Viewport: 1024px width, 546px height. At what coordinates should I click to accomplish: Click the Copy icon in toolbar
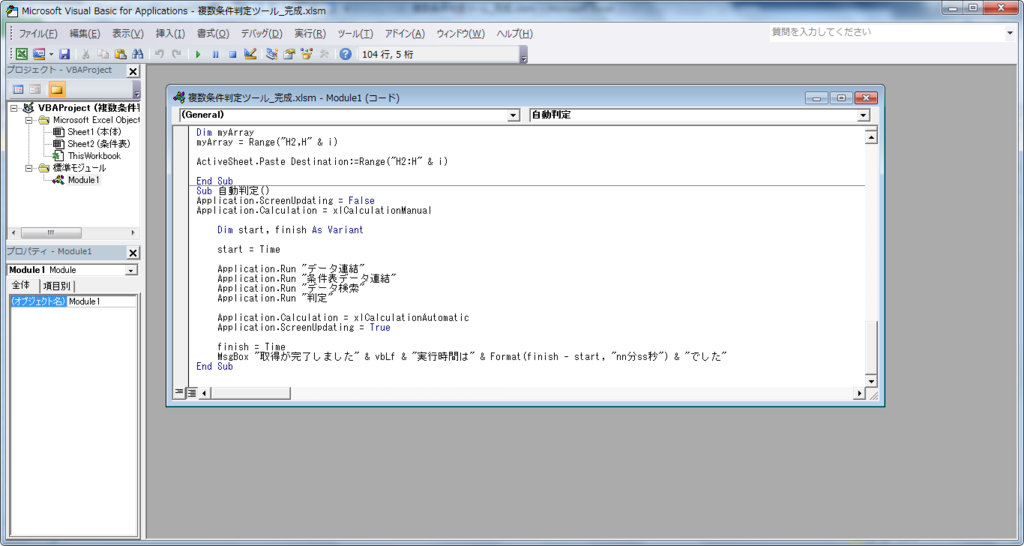pos(103,54)
